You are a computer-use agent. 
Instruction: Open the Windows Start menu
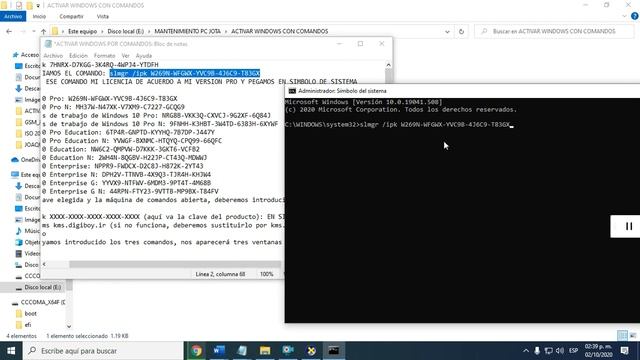tap(11, 351)
